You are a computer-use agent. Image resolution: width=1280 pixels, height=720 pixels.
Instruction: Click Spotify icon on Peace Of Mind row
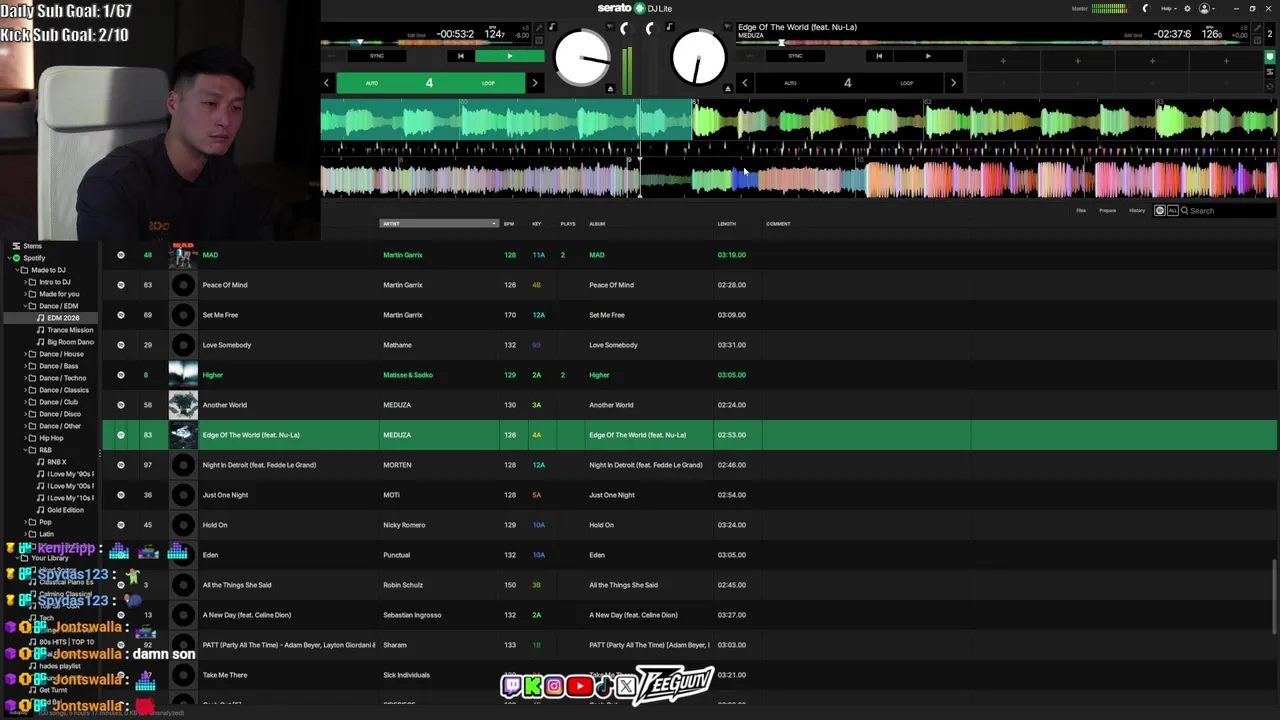tap(121, 285)
